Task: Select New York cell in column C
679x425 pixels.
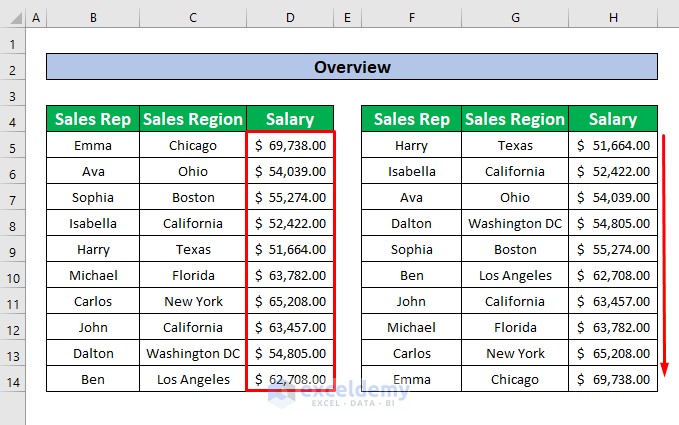Action: 193,301
